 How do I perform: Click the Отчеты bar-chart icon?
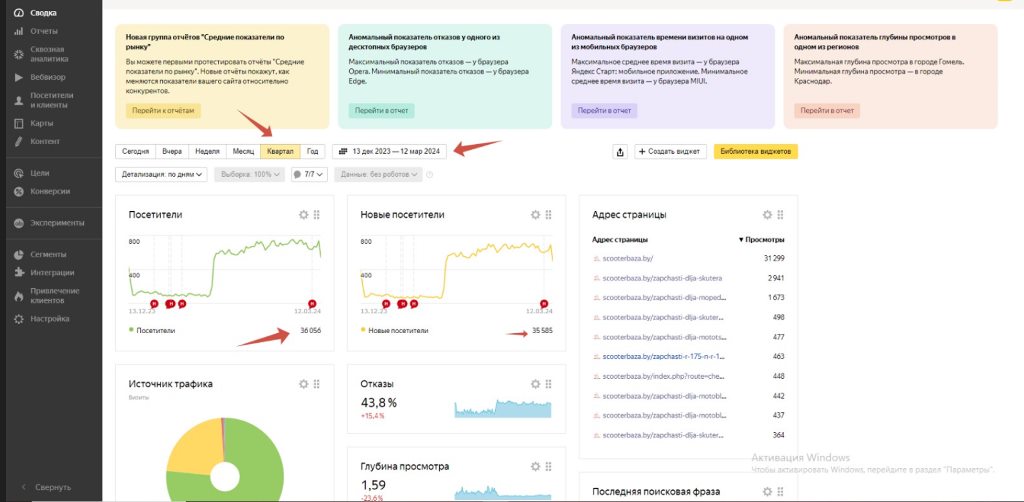pos(18,31)
